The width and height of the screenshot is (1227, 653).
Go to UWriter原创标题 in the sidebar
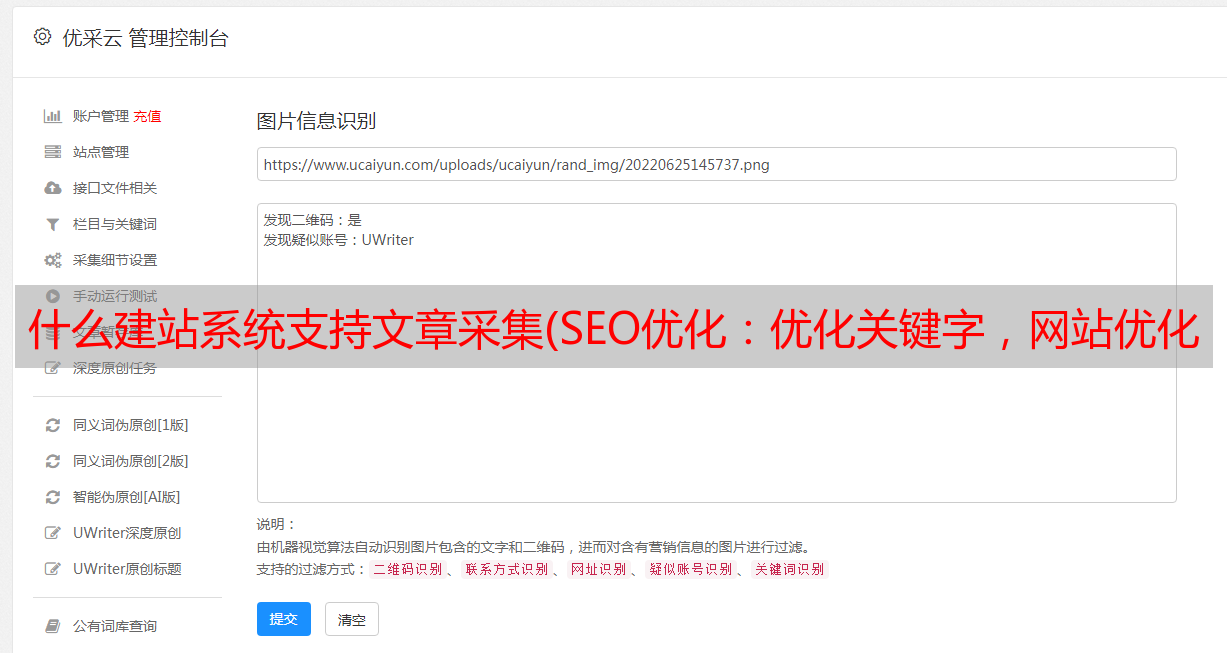[x=127, y=569]
